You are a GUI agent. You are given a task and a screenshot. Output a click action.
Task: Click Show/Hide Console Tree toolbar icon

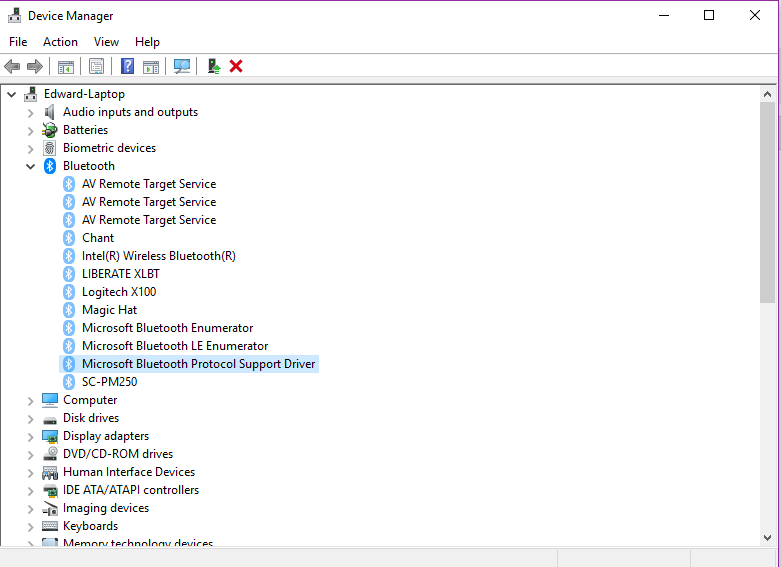[x=66, y=66]
